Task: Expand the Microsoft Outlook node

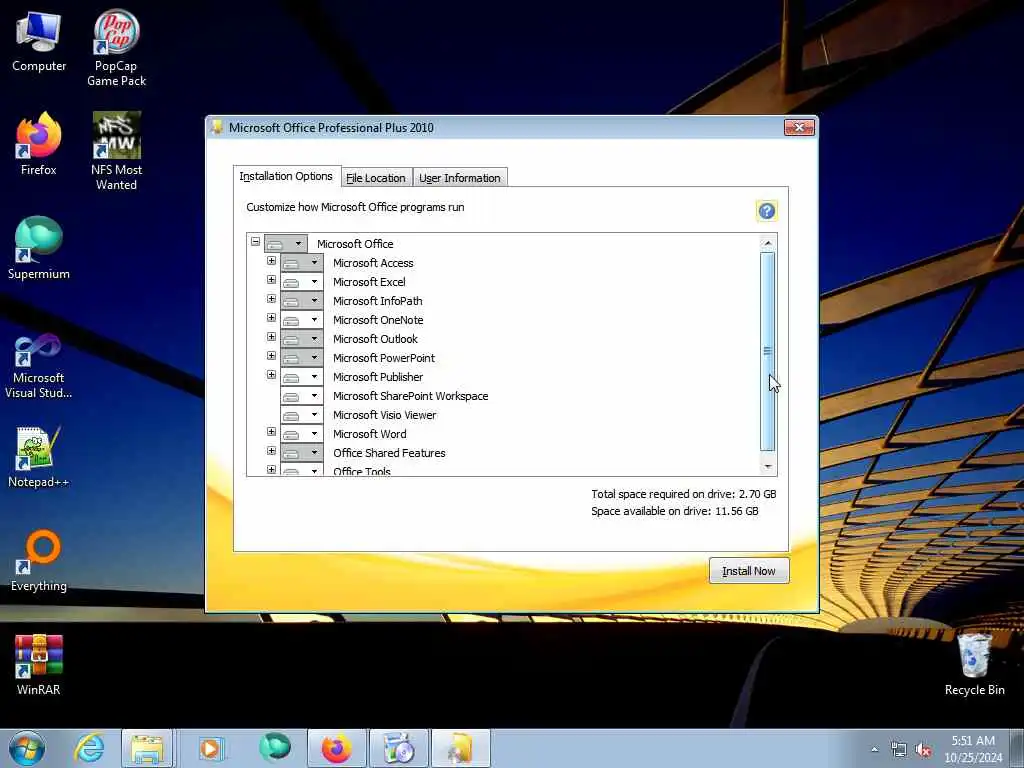Action: 272,336
